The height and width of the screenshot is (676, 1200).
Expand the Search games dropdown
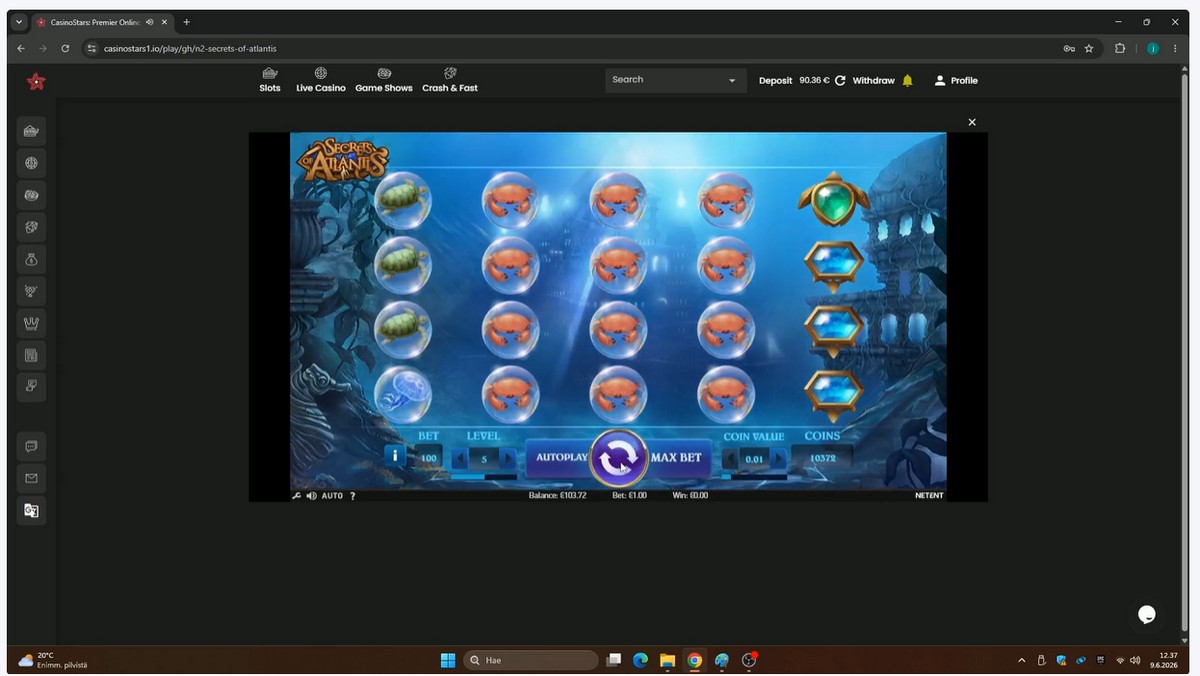pos(732,80)
